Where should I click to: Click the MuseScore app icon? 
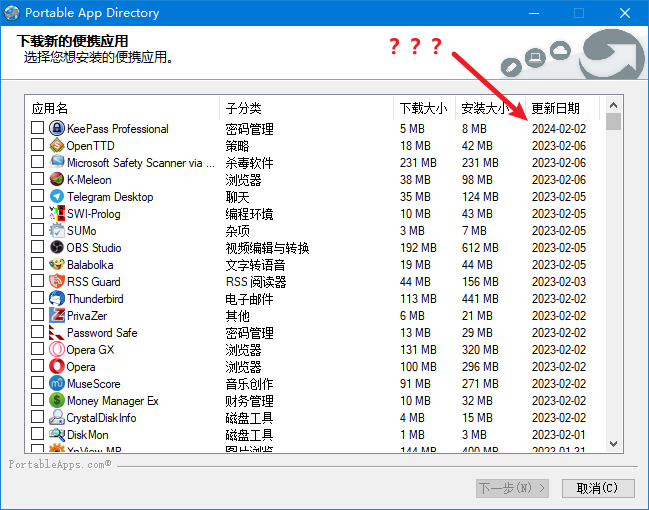[x=57, y=384]
